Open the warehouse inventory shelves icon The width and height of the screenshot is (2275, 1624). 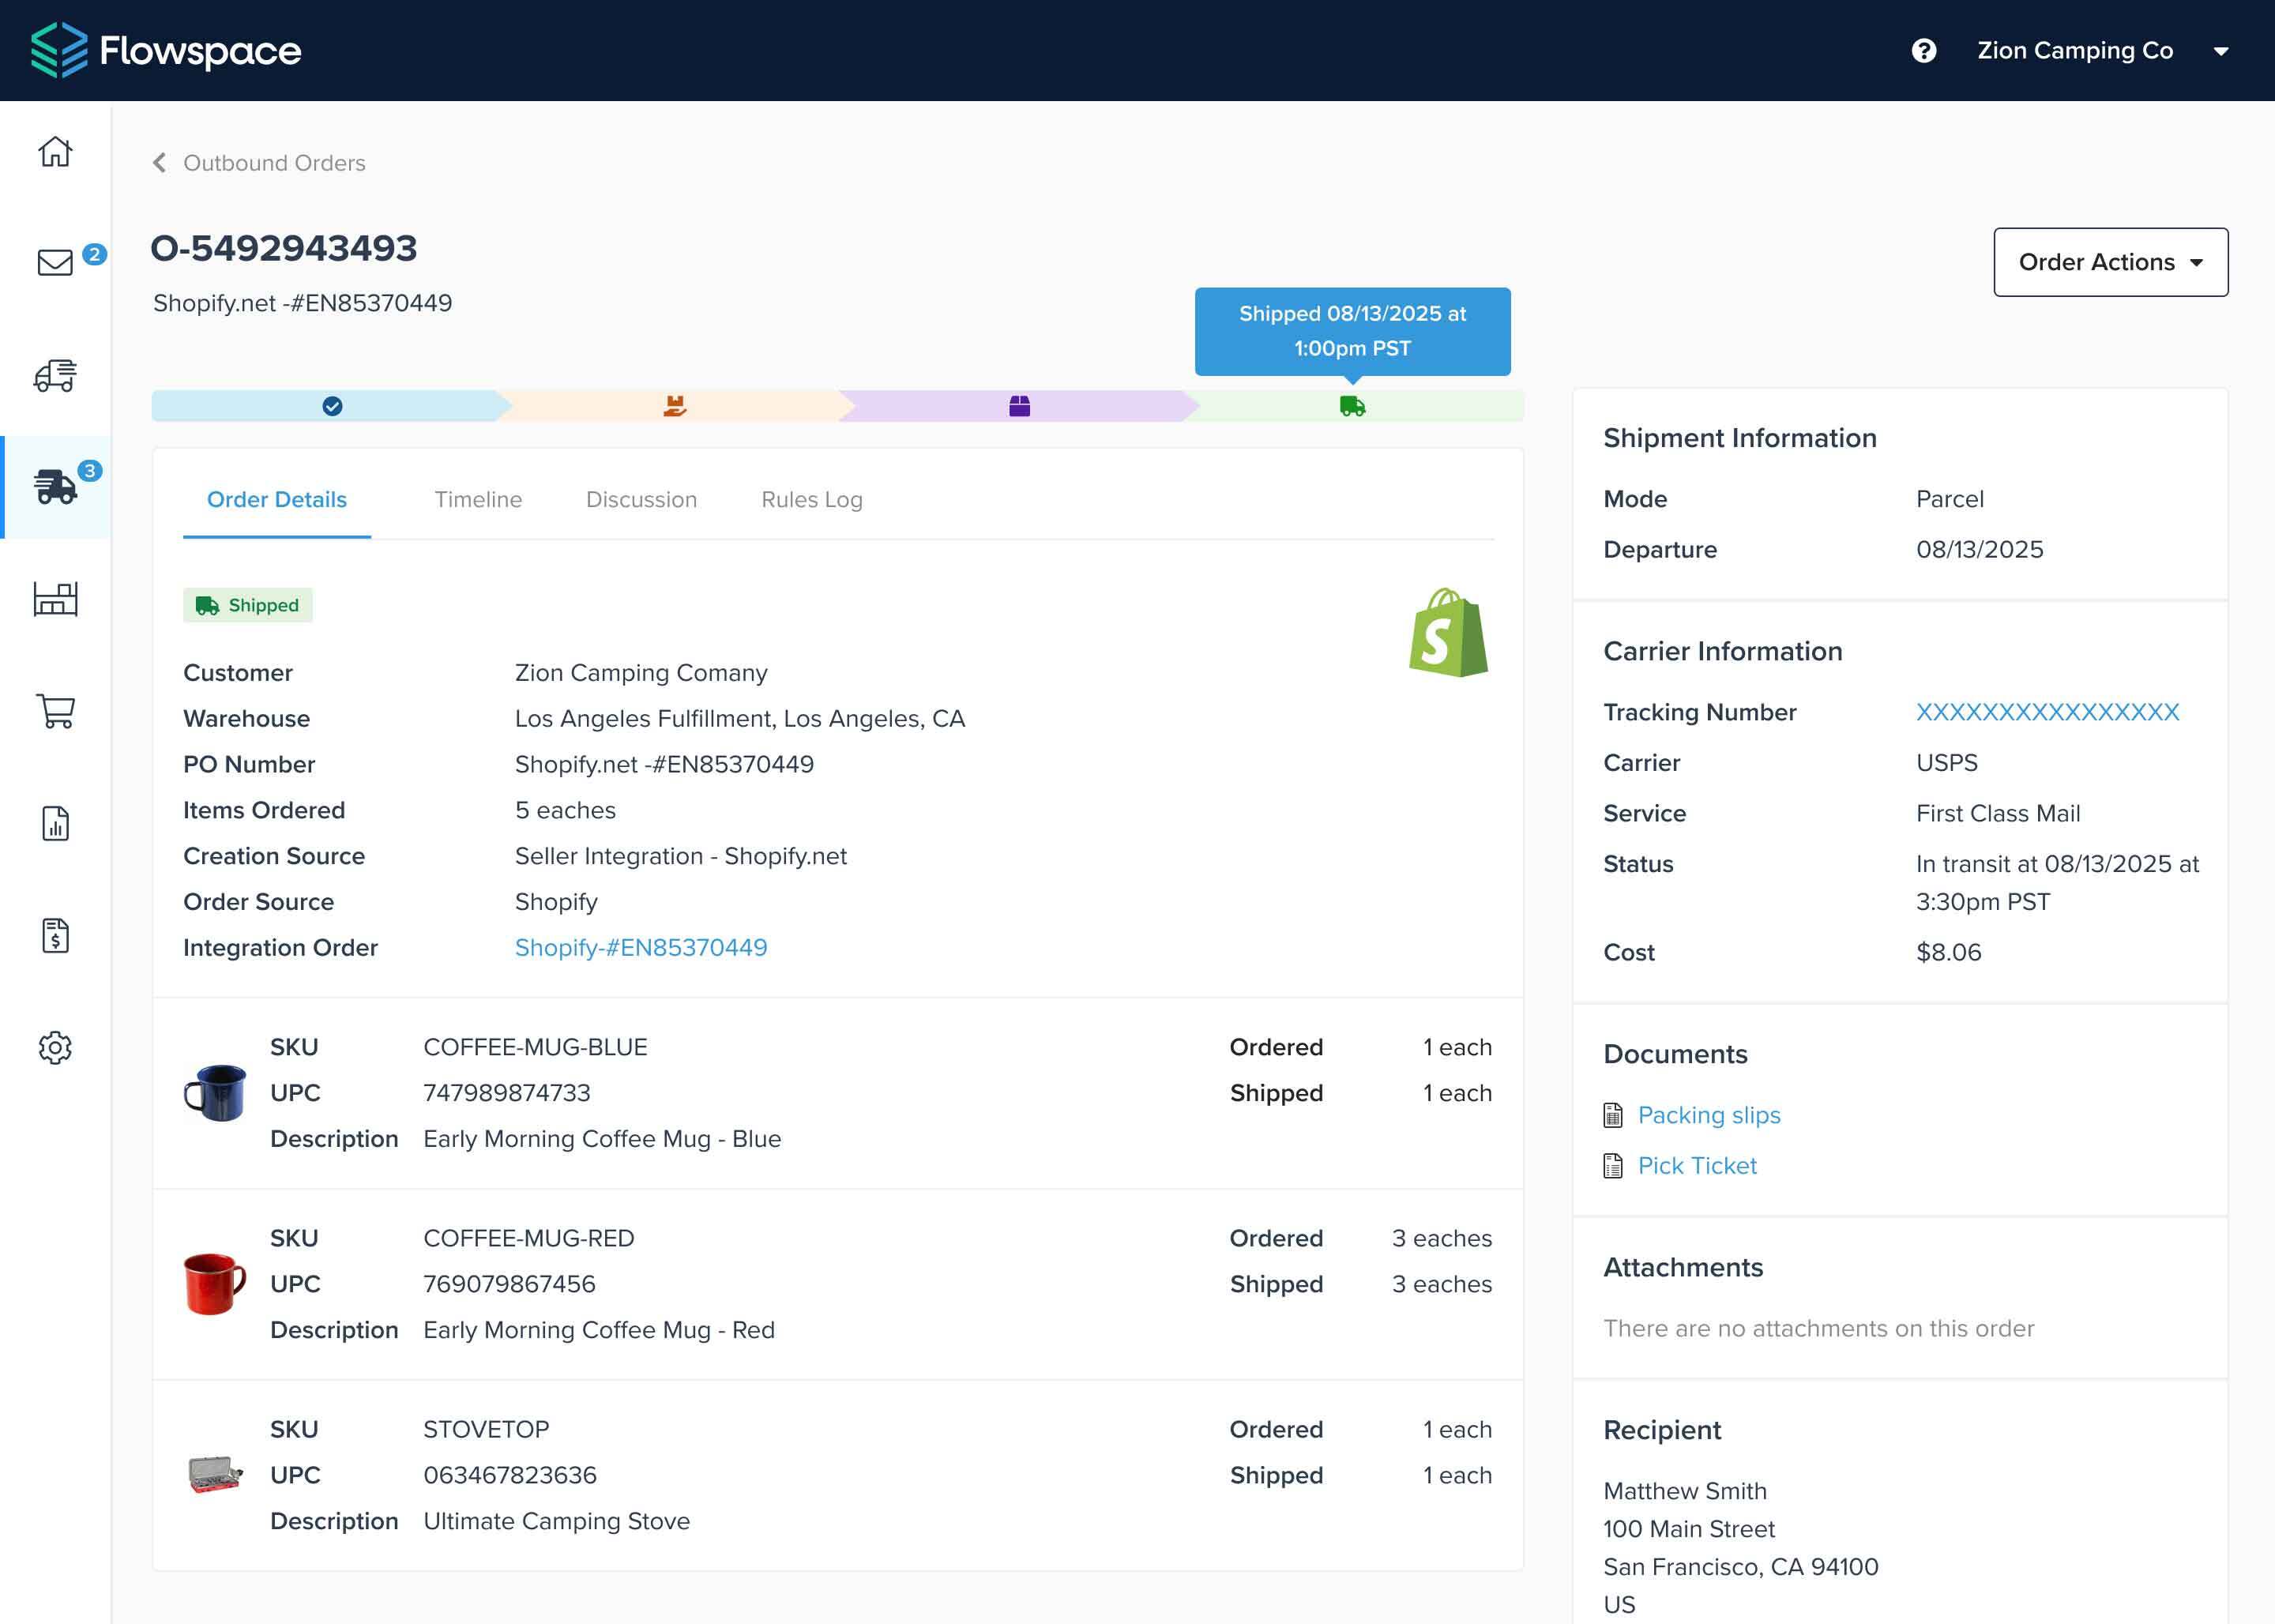click(55, 599)
